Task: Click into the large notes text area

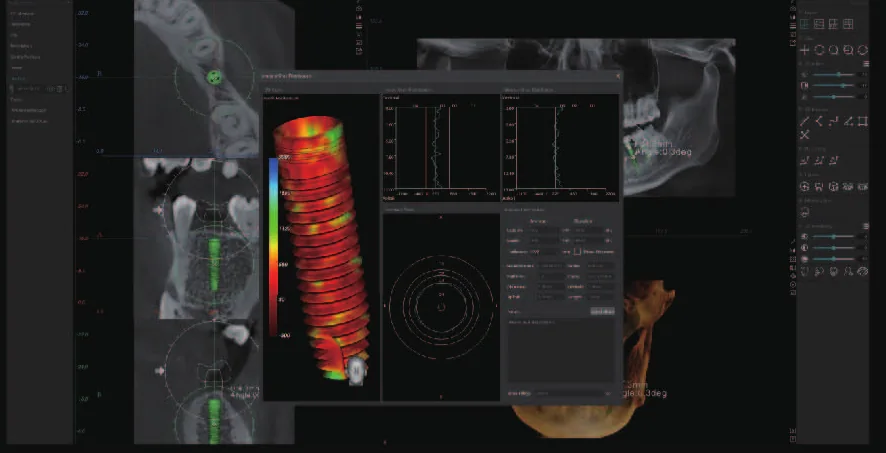Action: [x=561, y=350]
